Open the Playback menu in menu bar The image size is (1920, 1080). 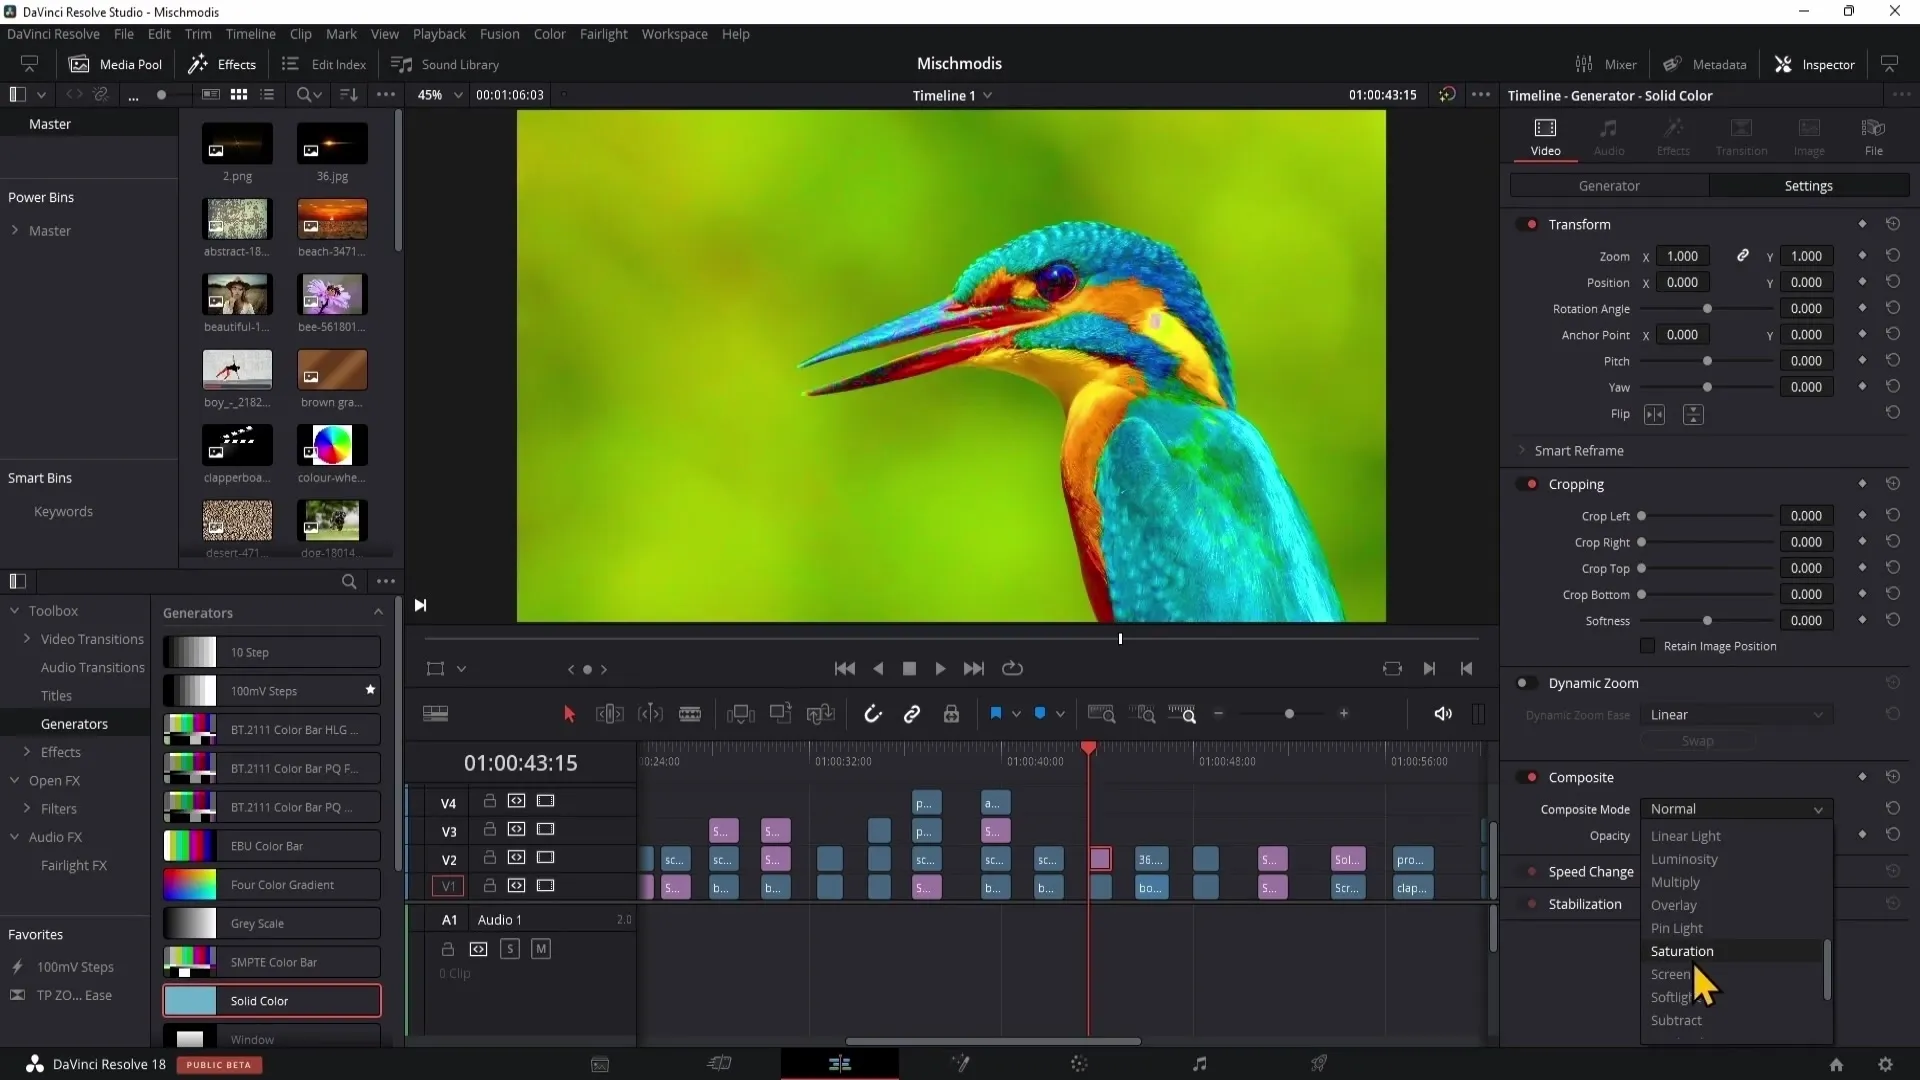440,33
